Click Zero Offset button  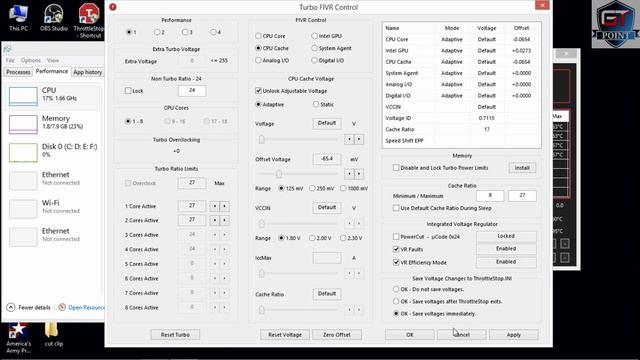pos(337,335)
